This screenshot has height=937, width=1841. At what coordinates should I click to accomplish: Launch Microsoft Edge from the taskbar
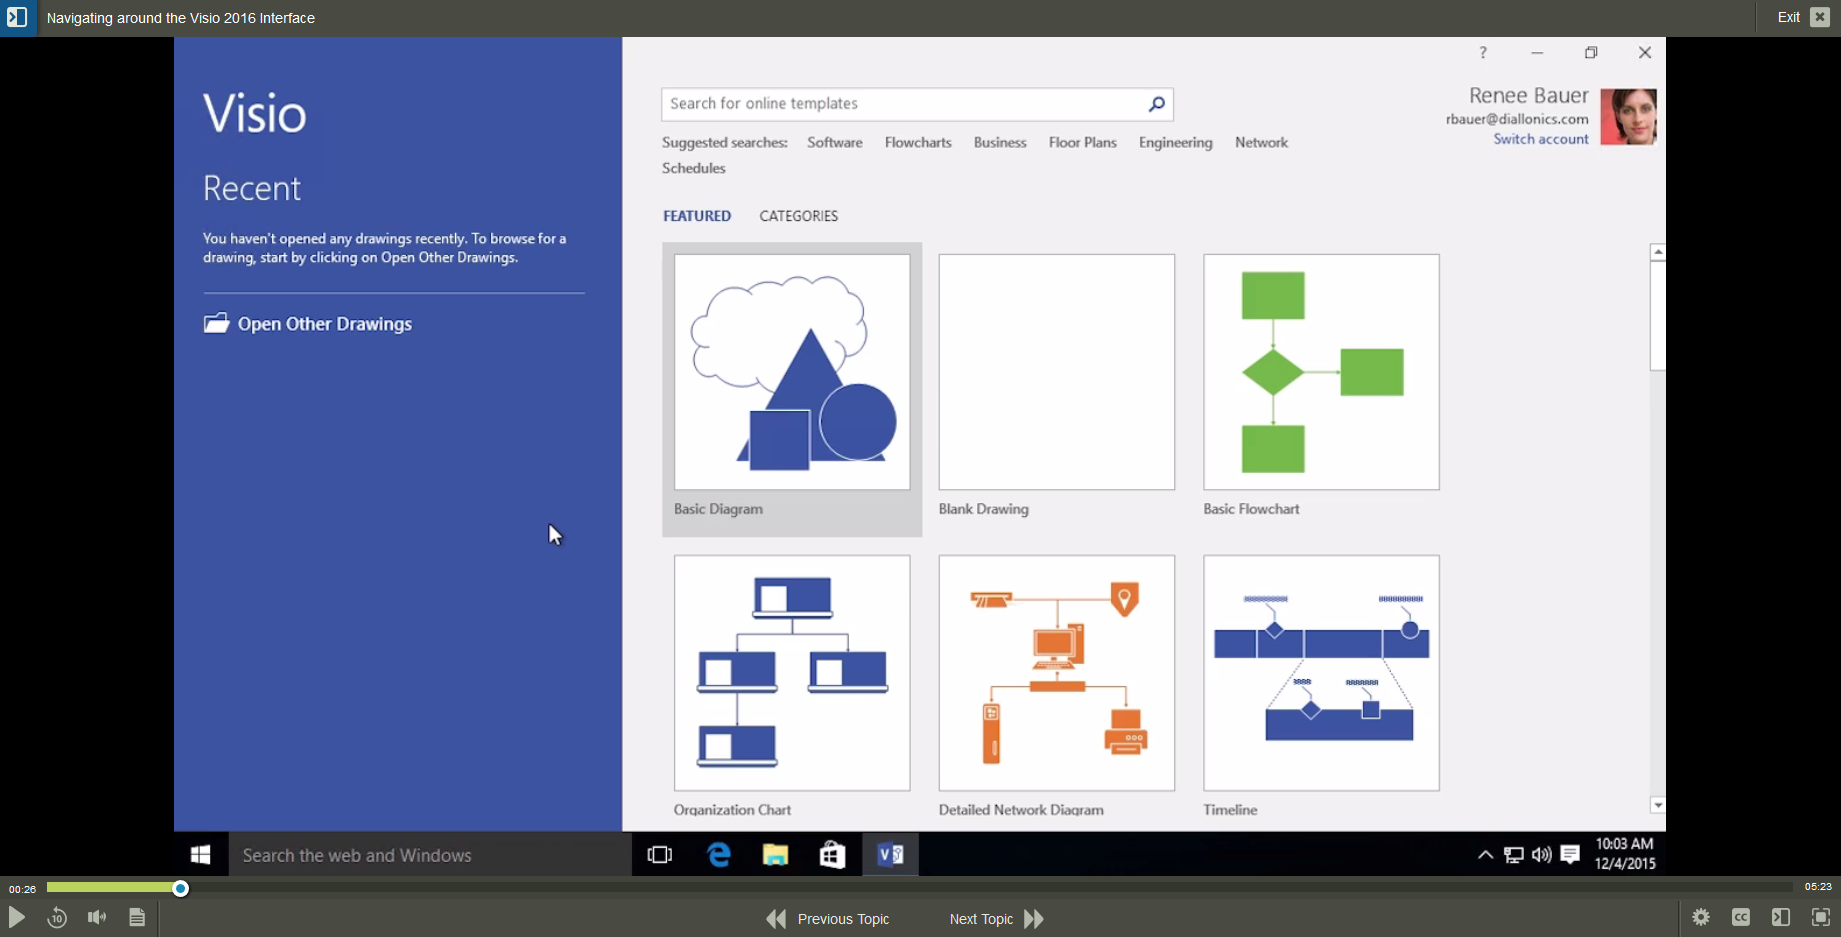[718, 855]
